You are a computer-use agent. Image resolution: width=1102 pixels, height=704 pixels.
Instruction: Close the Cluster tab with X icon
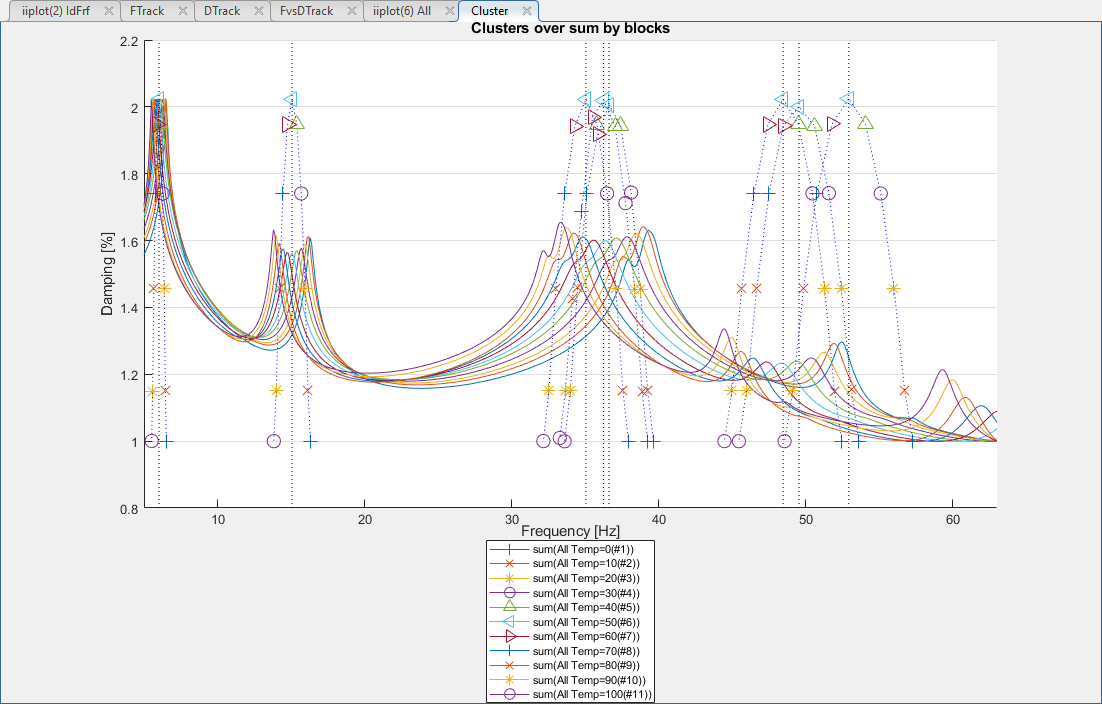(x=526, y=11)
